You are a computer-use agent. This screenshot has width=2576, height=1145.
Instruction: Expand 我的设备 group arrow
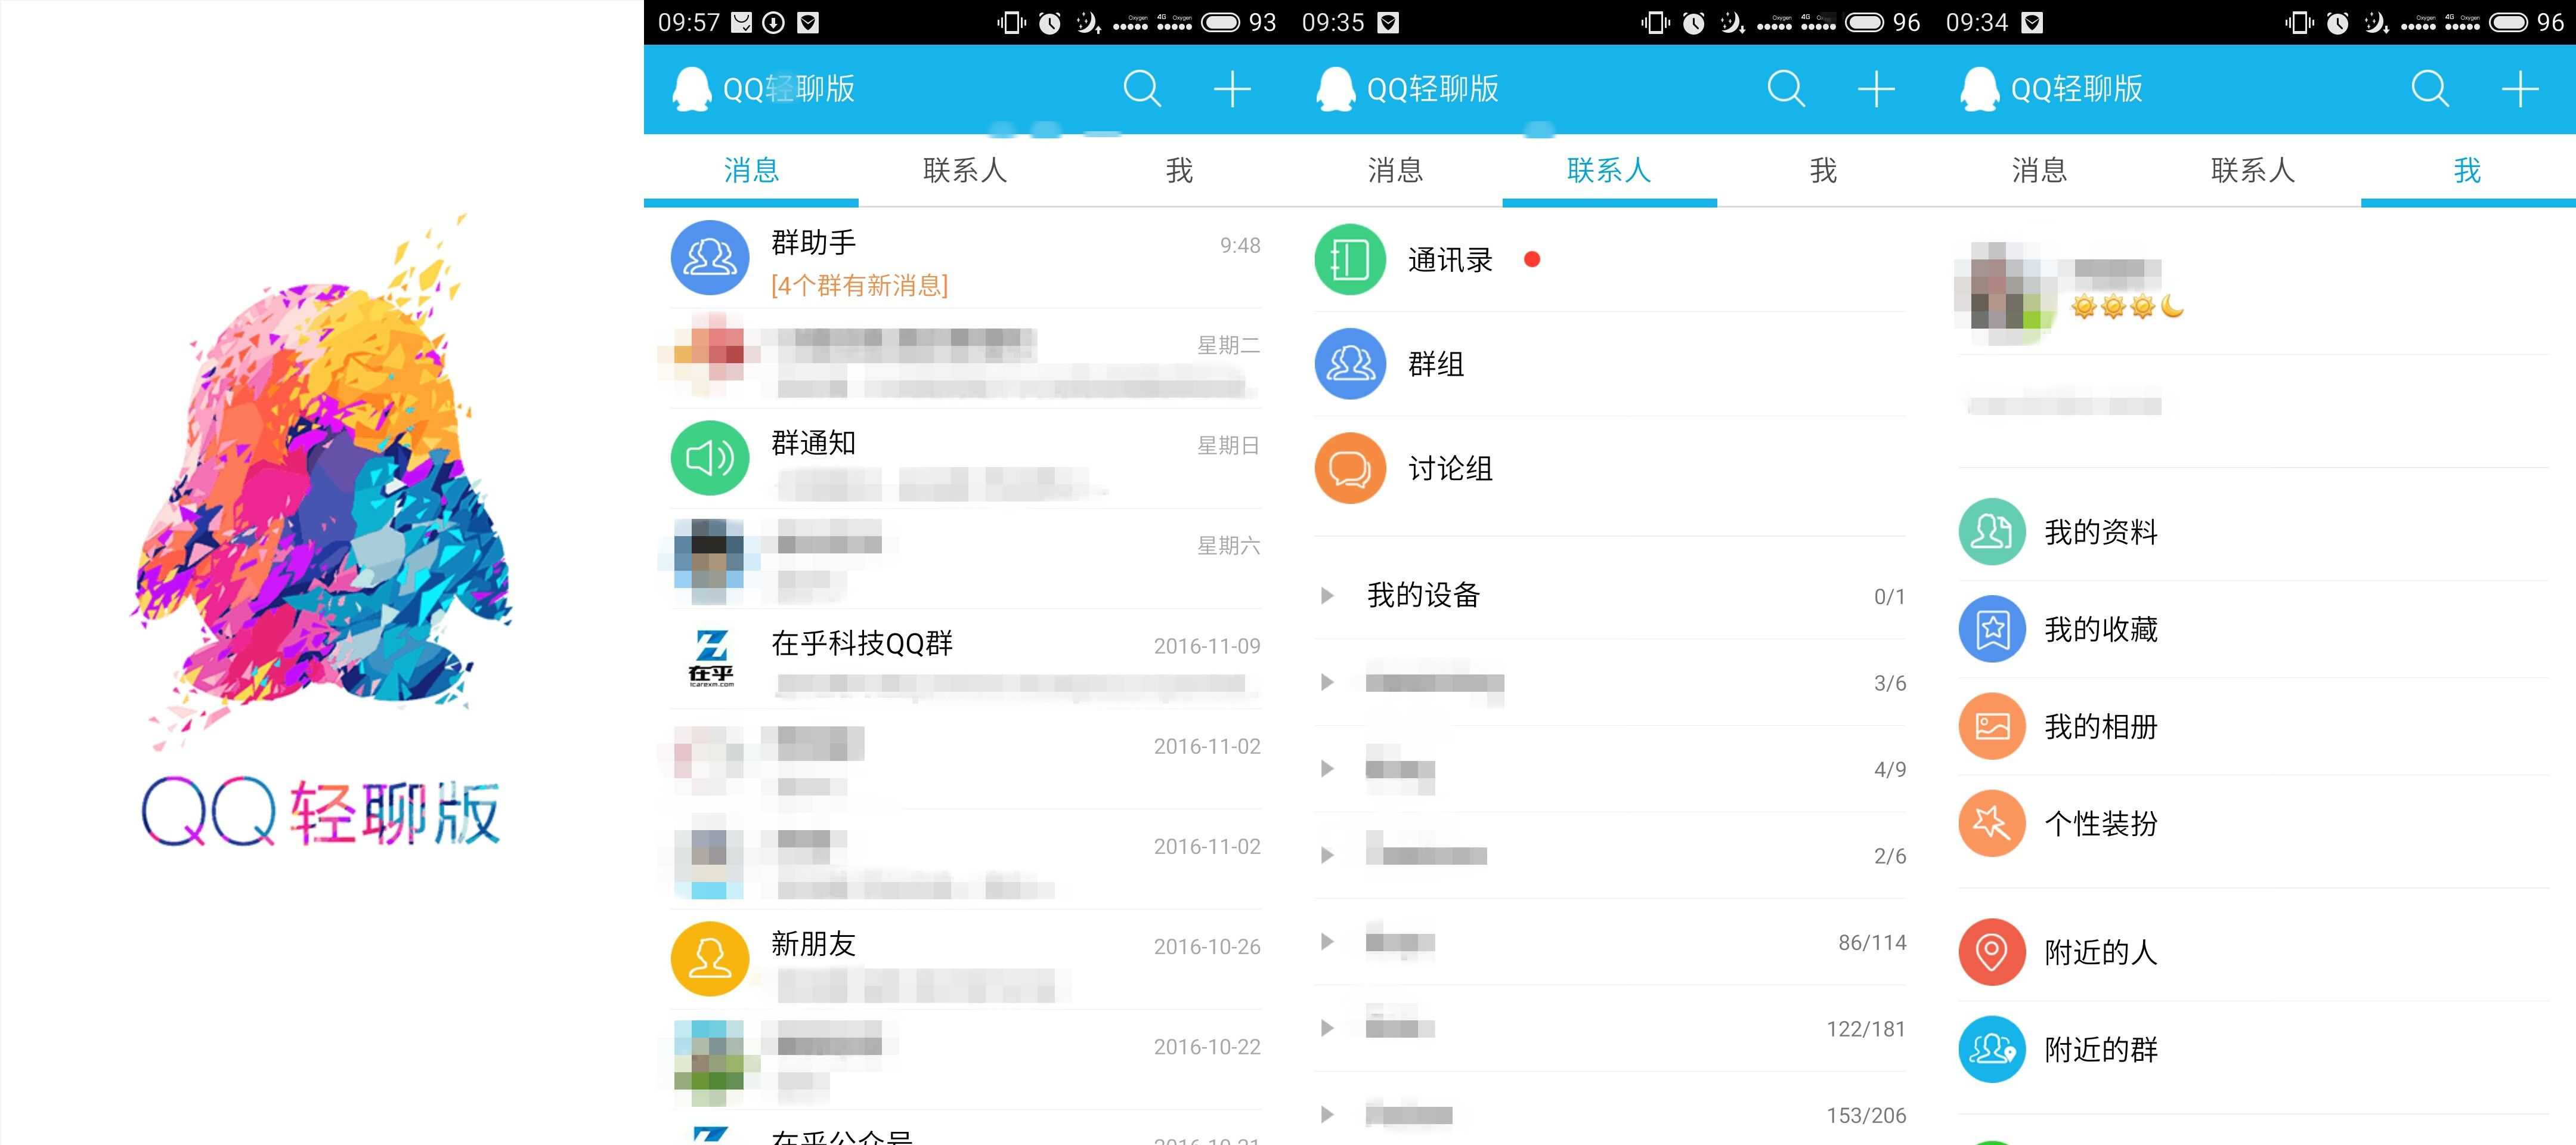1327,596
